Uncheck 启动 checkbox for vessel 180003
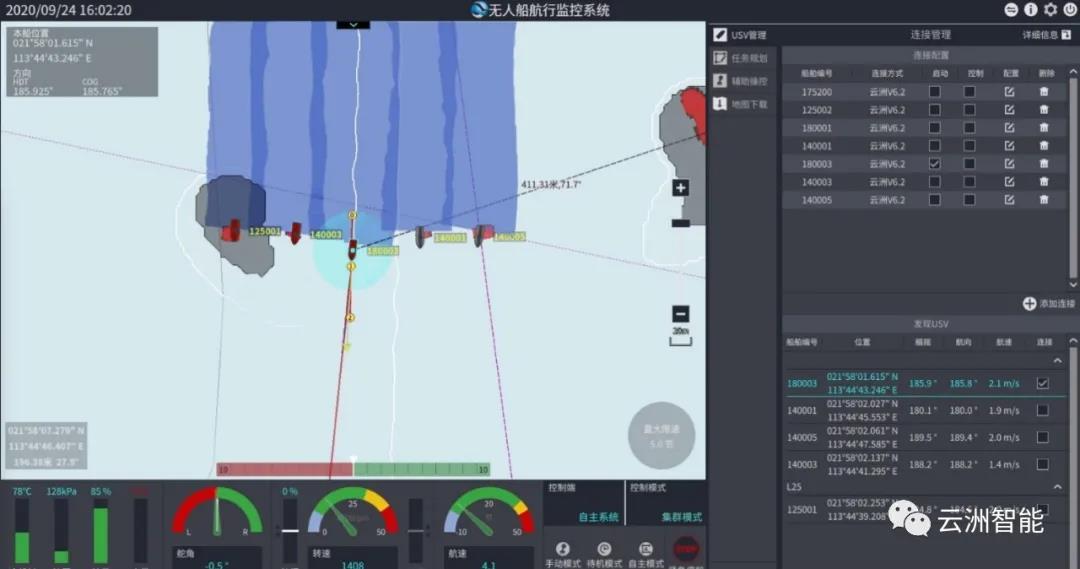1080x569 pixels. [935, 164]
